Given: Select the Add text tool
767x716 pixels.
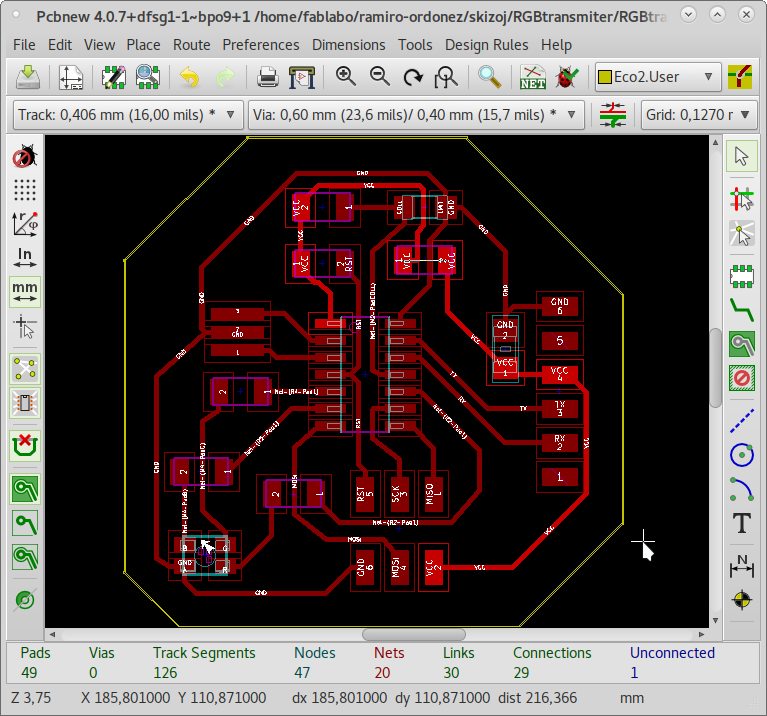Looking at the screenshot, I should 742,523.
